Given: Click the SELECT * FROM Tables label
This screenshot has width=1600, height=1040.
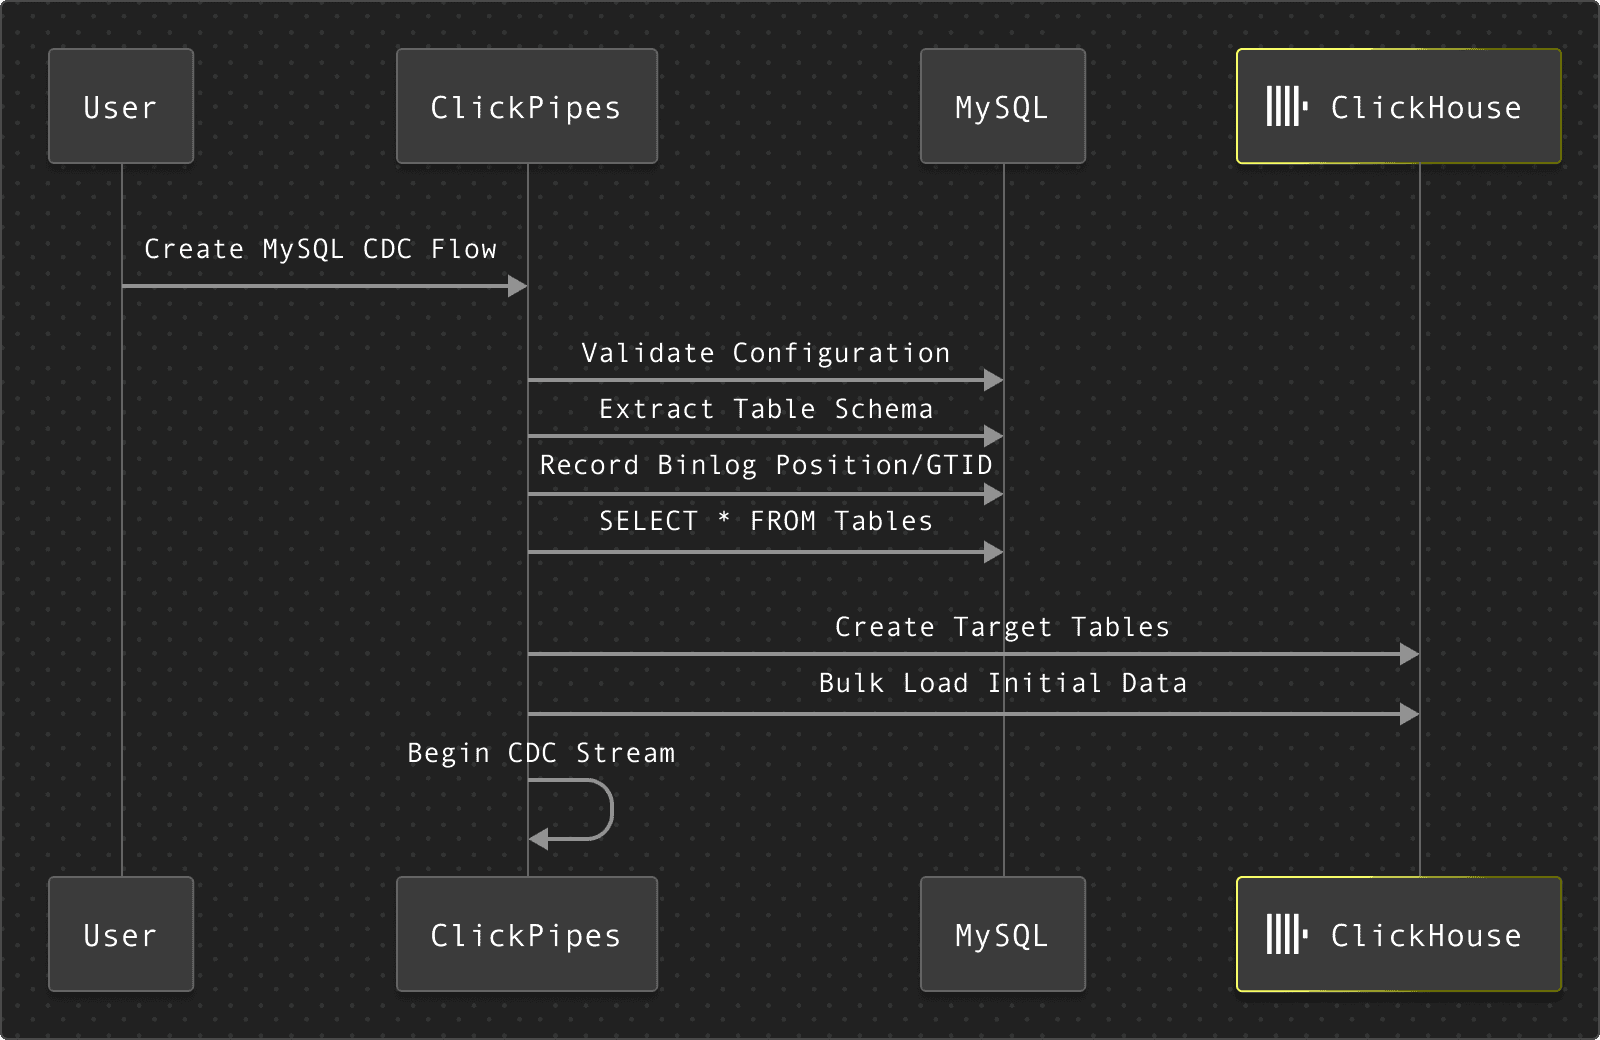Looking at the screenshot, I should (766, 521).
